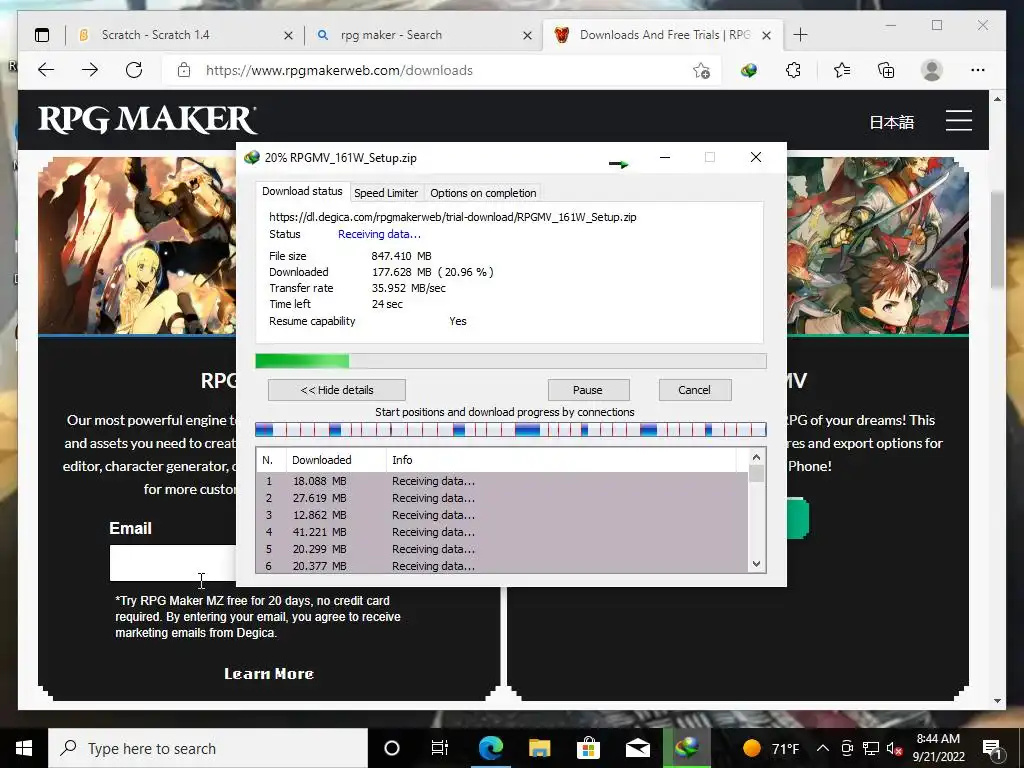Click the green download progress bar
1024x768 pixels.
(511, 361)
